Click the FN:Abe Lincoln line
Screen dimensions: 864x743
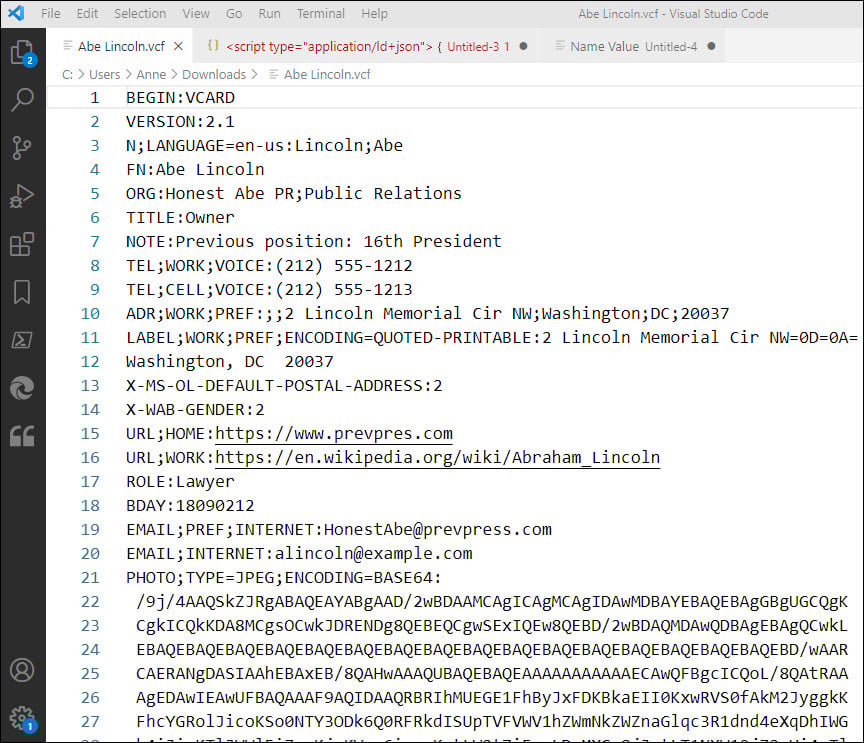tap(195, 170)
